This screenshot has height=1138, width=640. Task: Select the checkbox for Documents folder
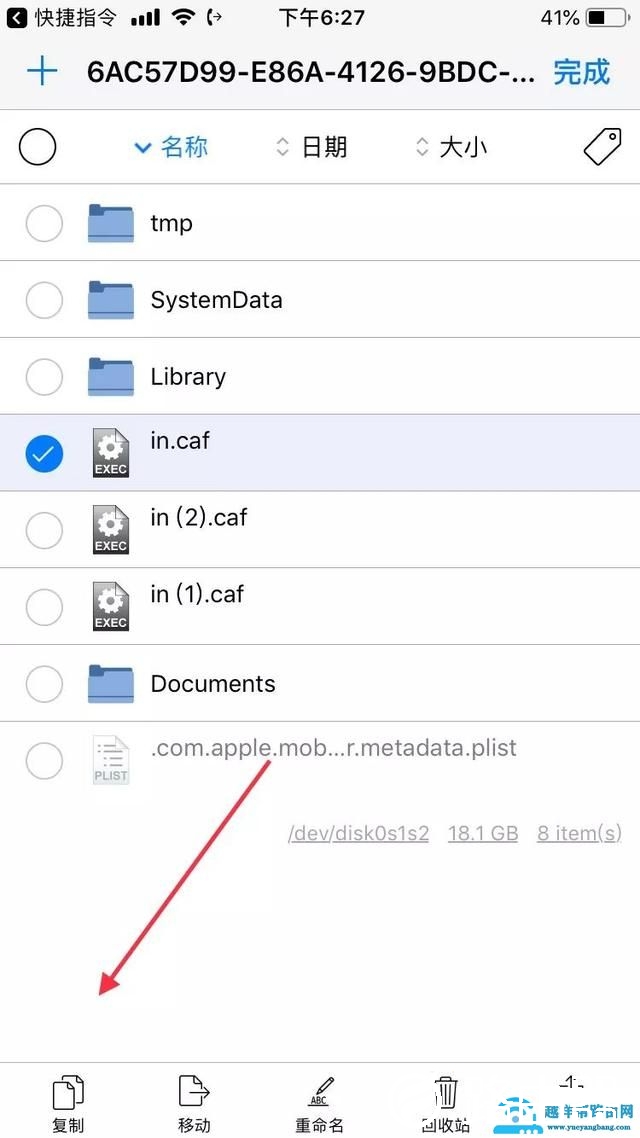[43, 684]
